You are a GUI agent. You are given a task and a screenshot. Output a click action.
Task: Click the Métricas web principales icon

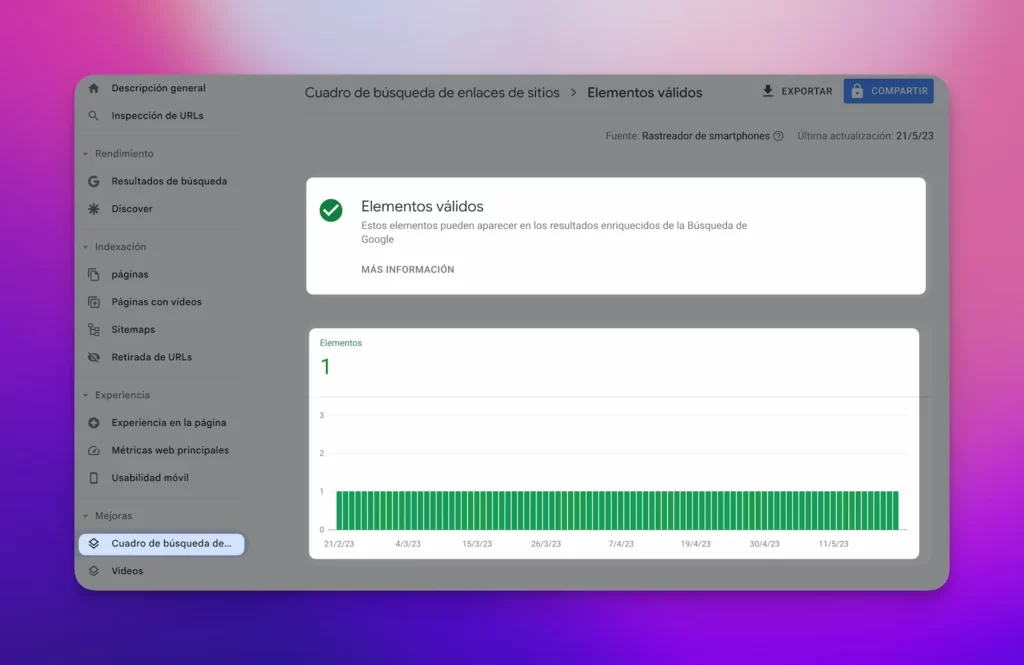point(95,450)
